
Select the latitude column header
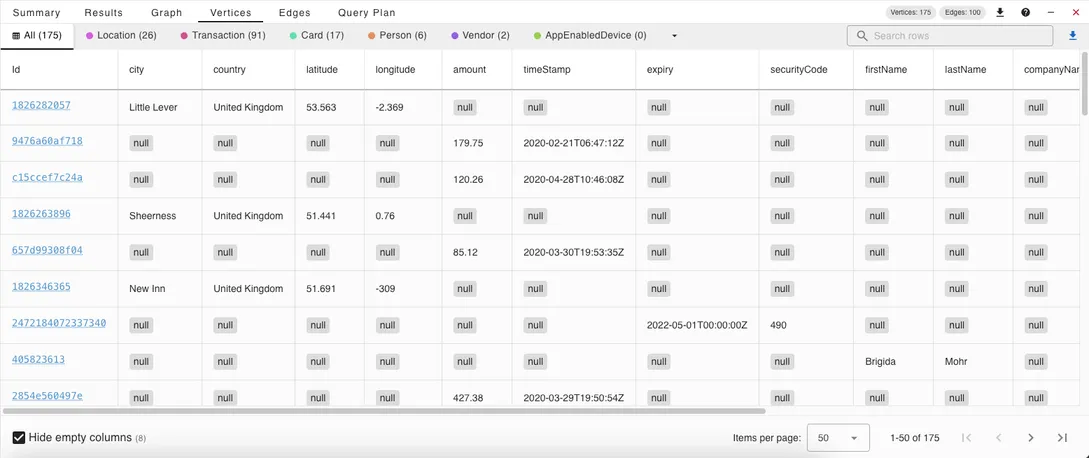click(x=322, y=69)
